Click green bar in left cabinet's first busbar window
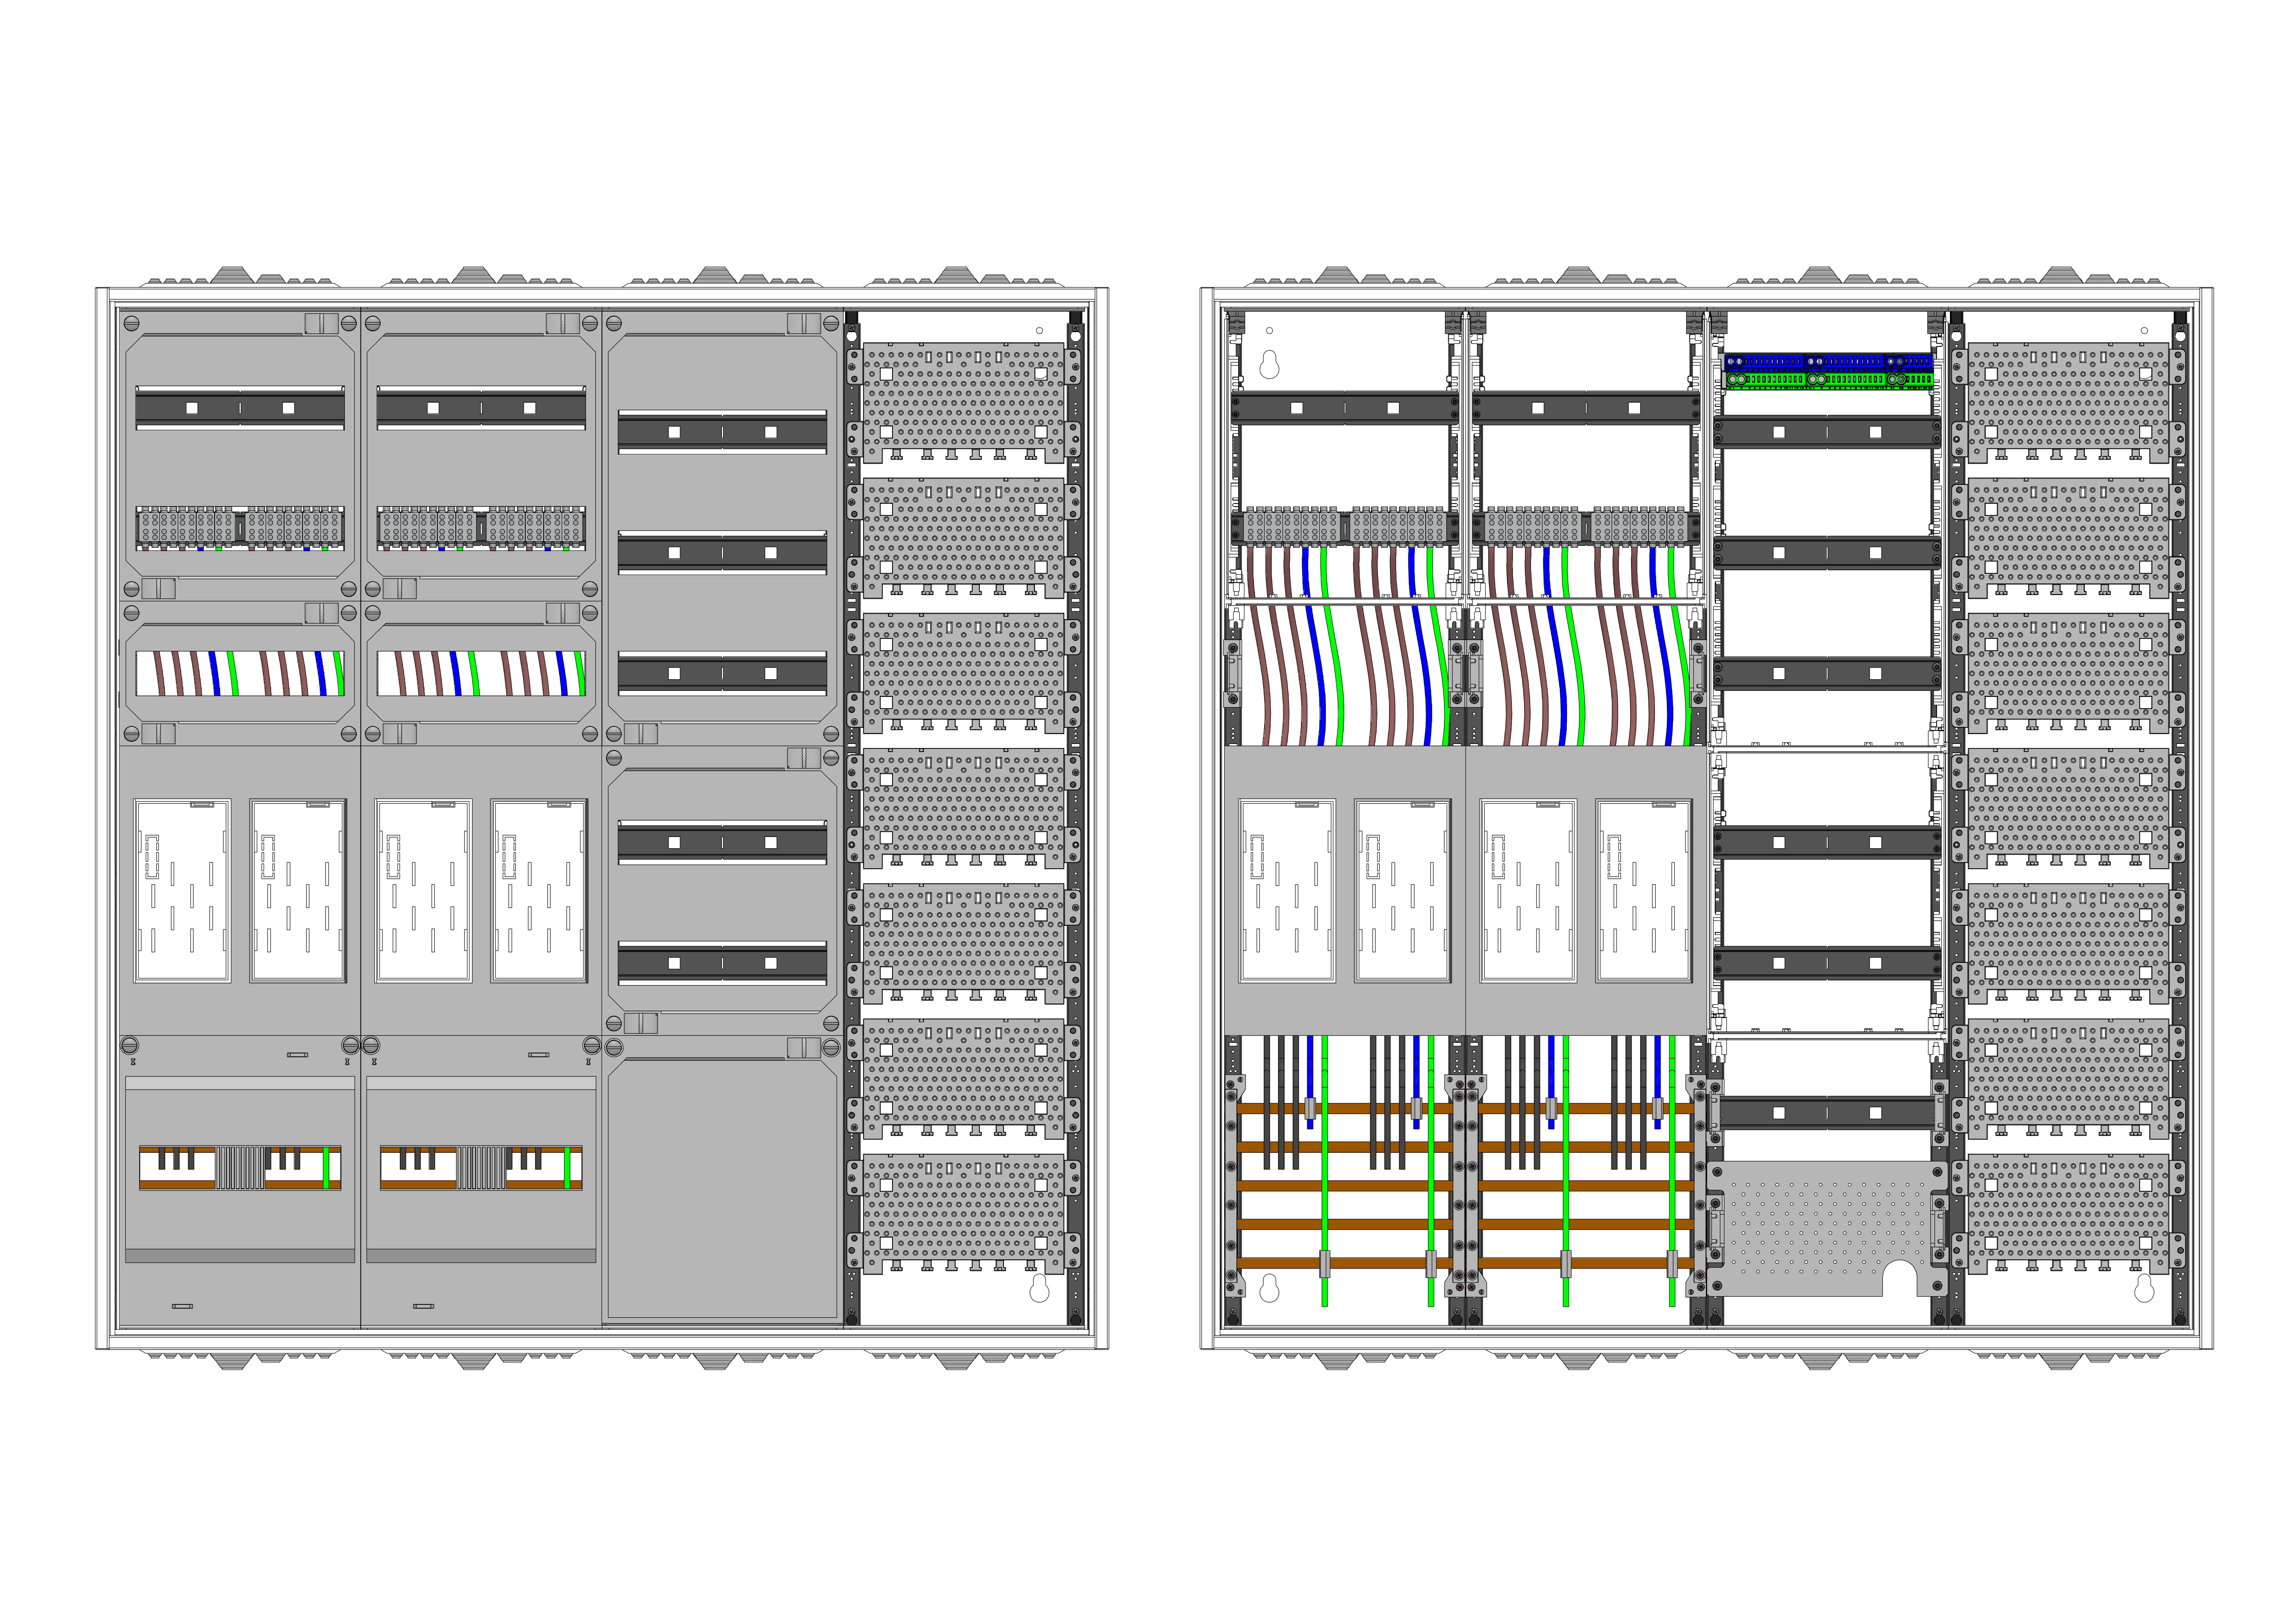The width and height of the screenshot is (2296, 1624). pyautogui.click(x=326, y=1167)
